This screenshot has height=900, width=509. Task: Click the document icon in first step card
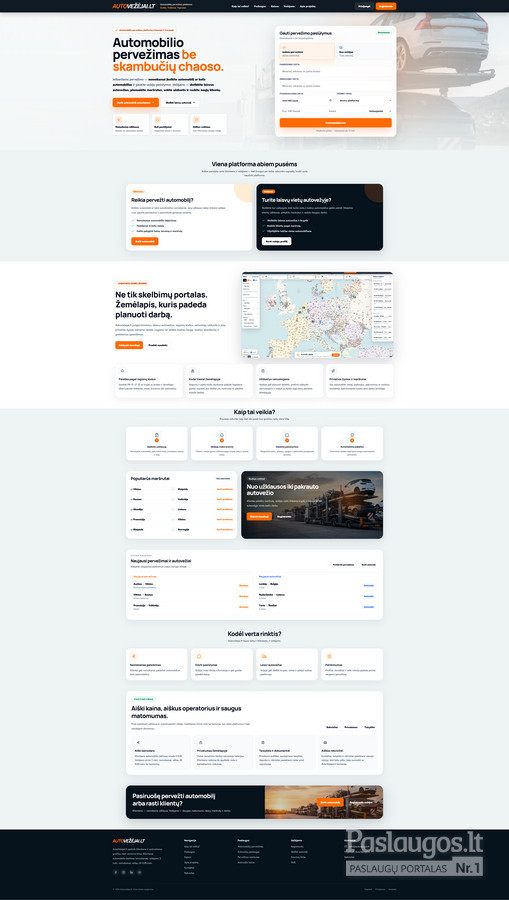[157, 435]
